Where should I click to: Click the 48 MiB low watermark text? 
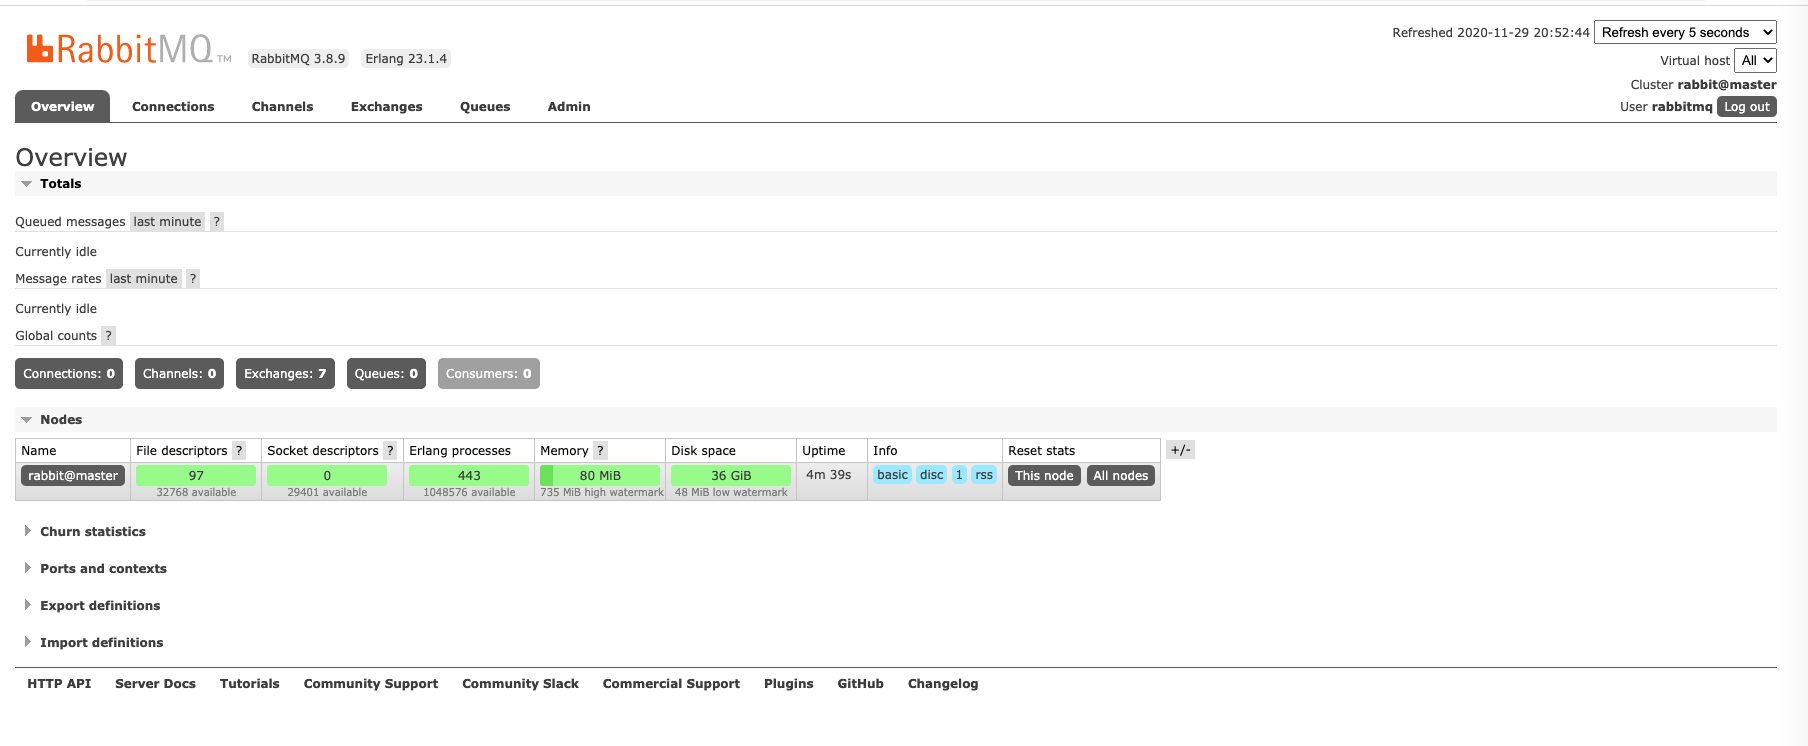pos(731,493)
